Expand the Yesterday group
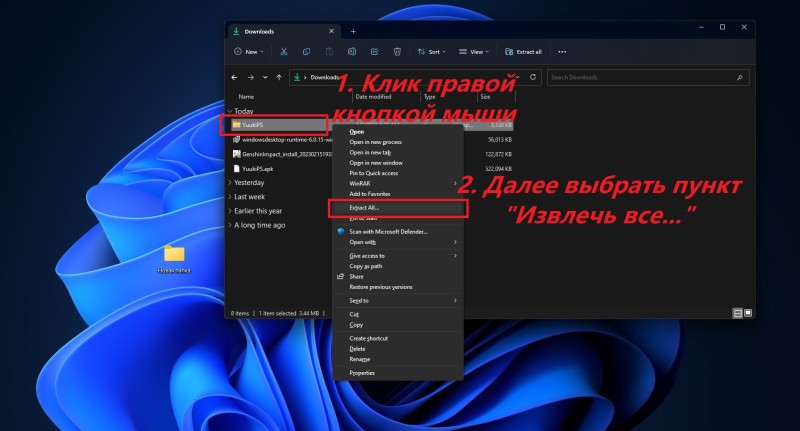 point(249,183)
